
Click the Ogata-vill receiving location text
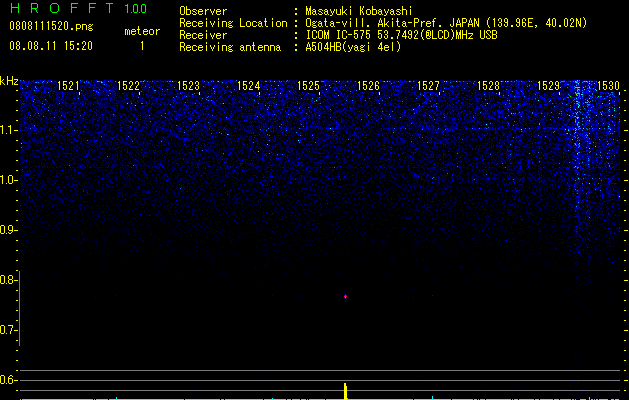tap(446, 23)
